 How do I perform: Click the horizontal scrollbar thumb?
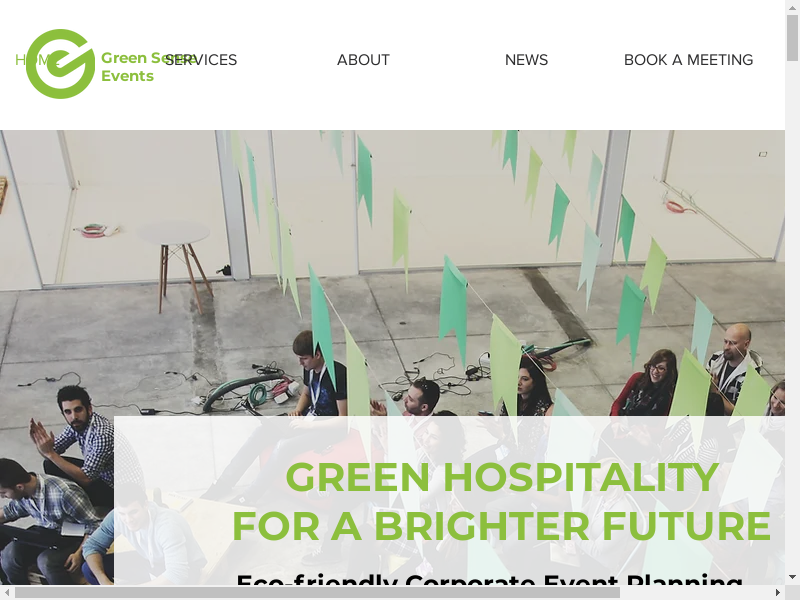(317, 592)
